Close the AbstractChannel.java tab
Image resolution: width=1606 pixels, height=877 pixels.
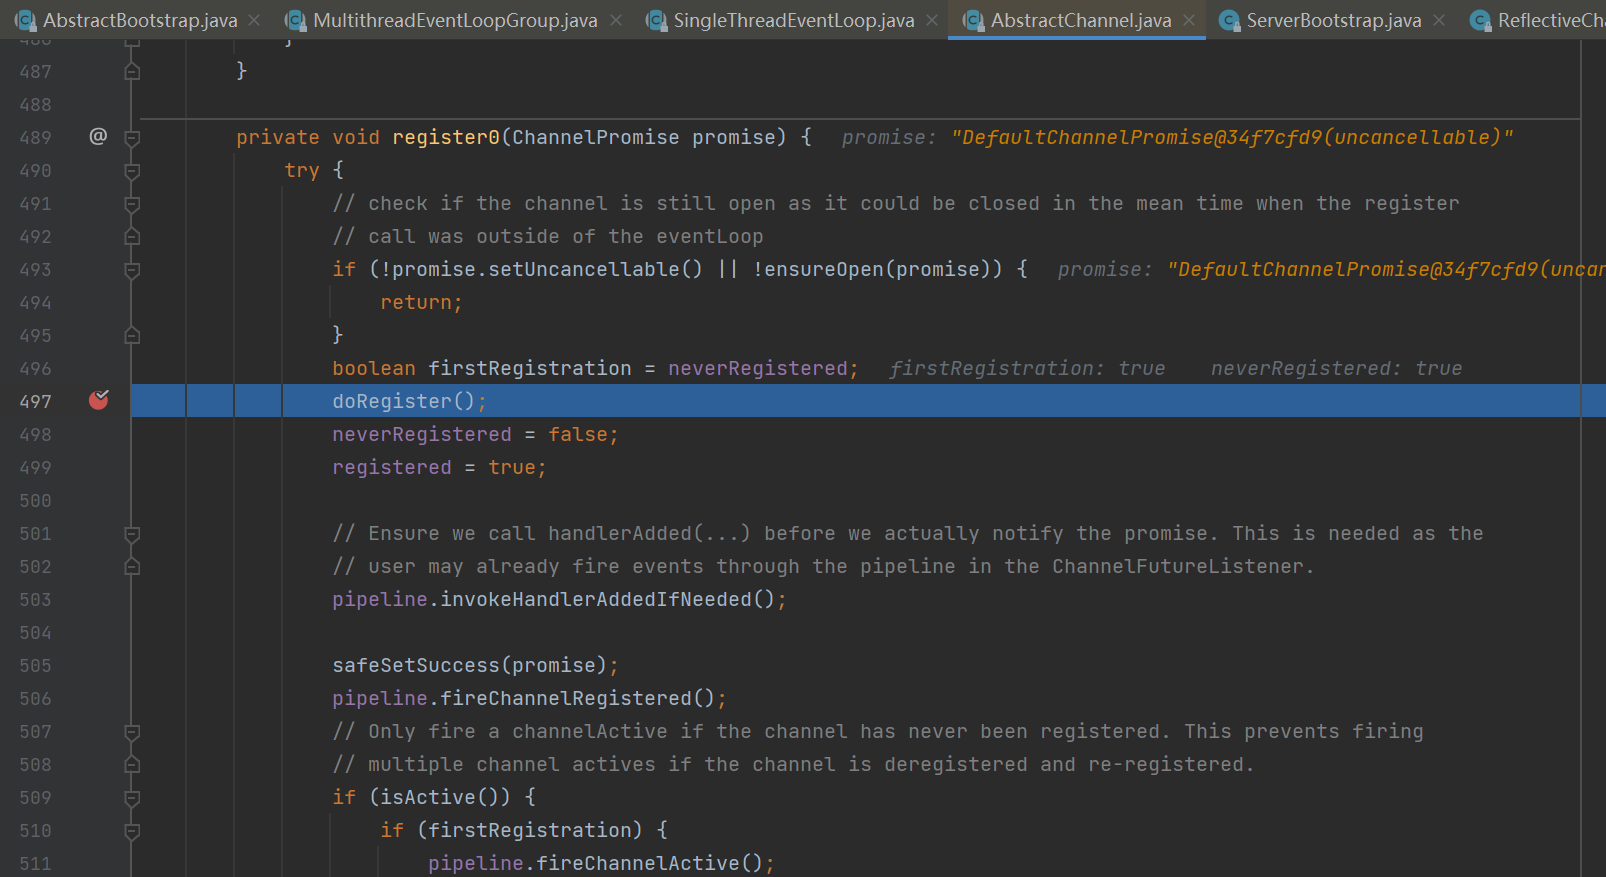[1189, 20]
